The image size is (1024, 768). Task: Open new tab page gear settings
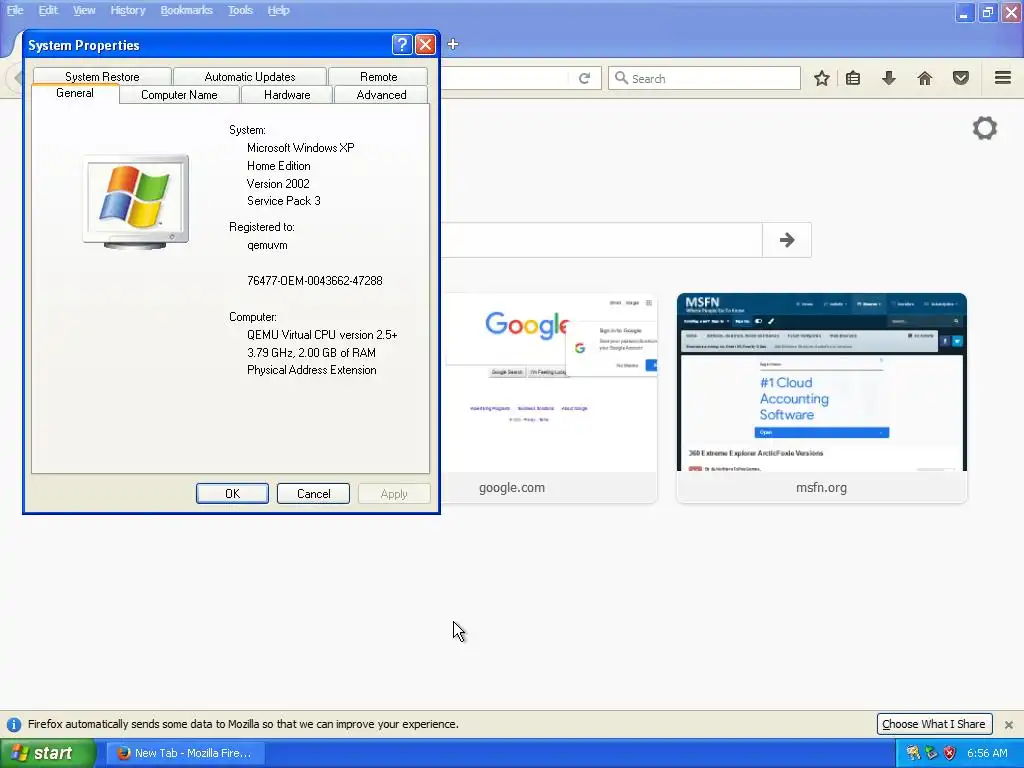[x=985, y=128]
